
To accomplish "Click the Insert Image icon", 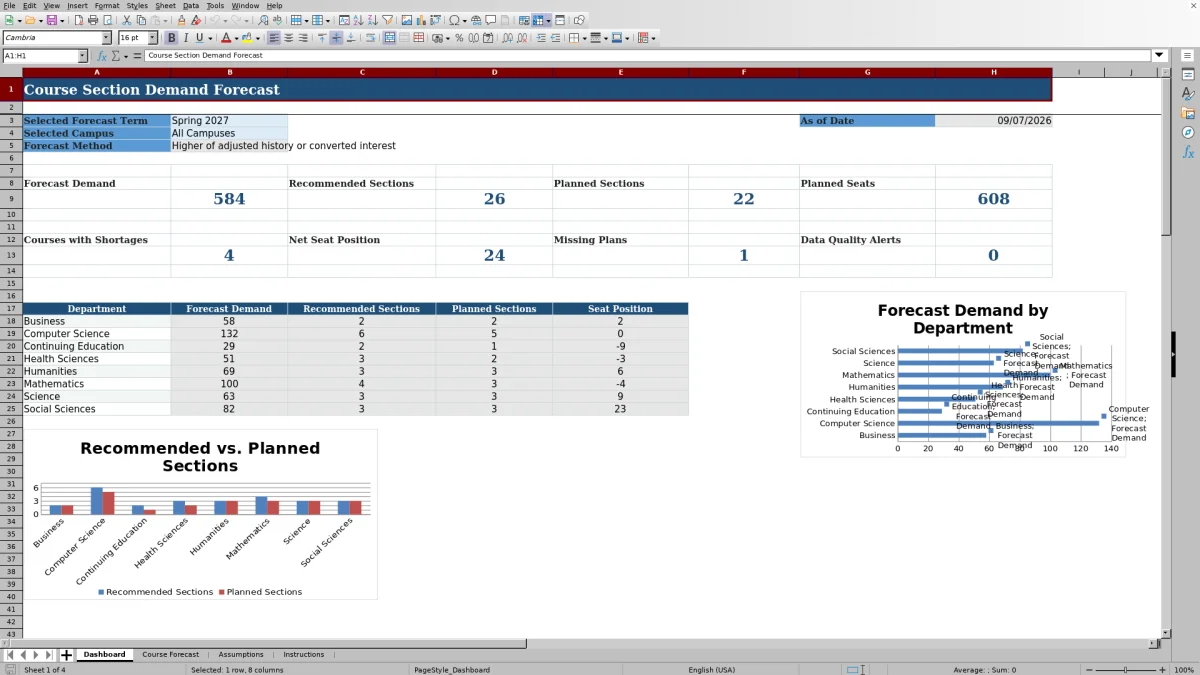I will pyautogui.click(x=406, y=20).
